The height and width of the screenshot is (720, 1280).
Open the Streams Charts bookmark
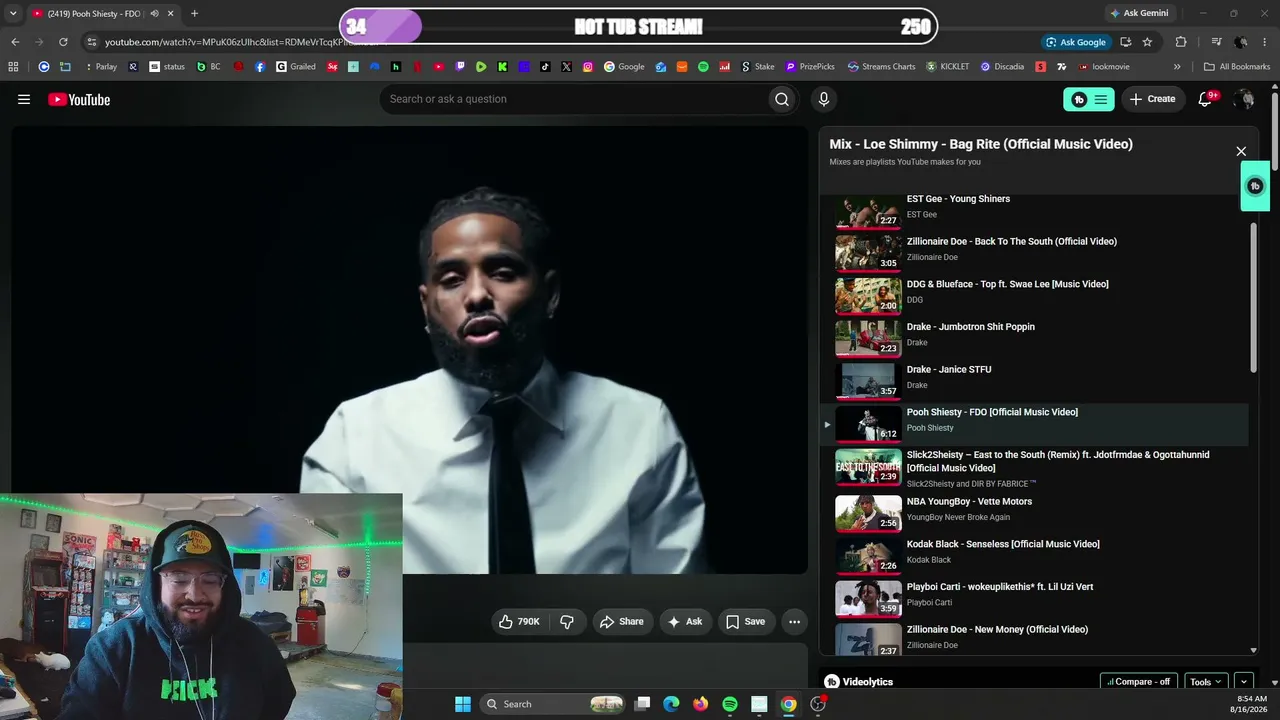pyautogui.click(x=881, y=67)
